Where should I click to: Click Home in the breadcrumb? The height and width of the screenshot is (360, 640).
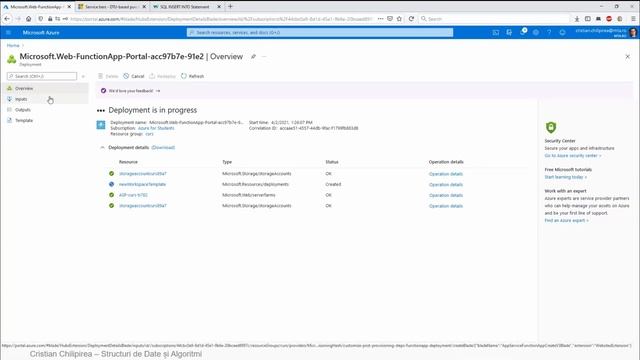13,45
